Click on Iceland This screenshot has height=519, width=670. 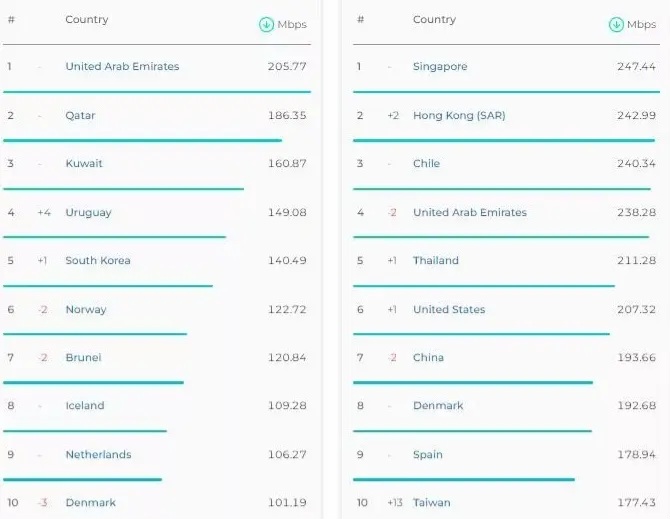point(85,406)
